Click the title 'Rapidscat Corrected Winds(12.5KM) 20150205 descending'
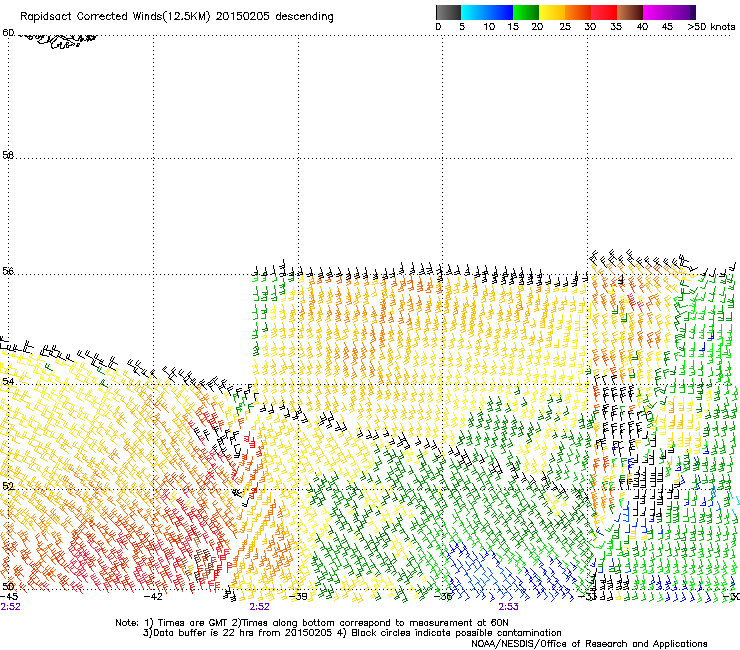Viewport: 740px width, 650px height. click(177, 17)
